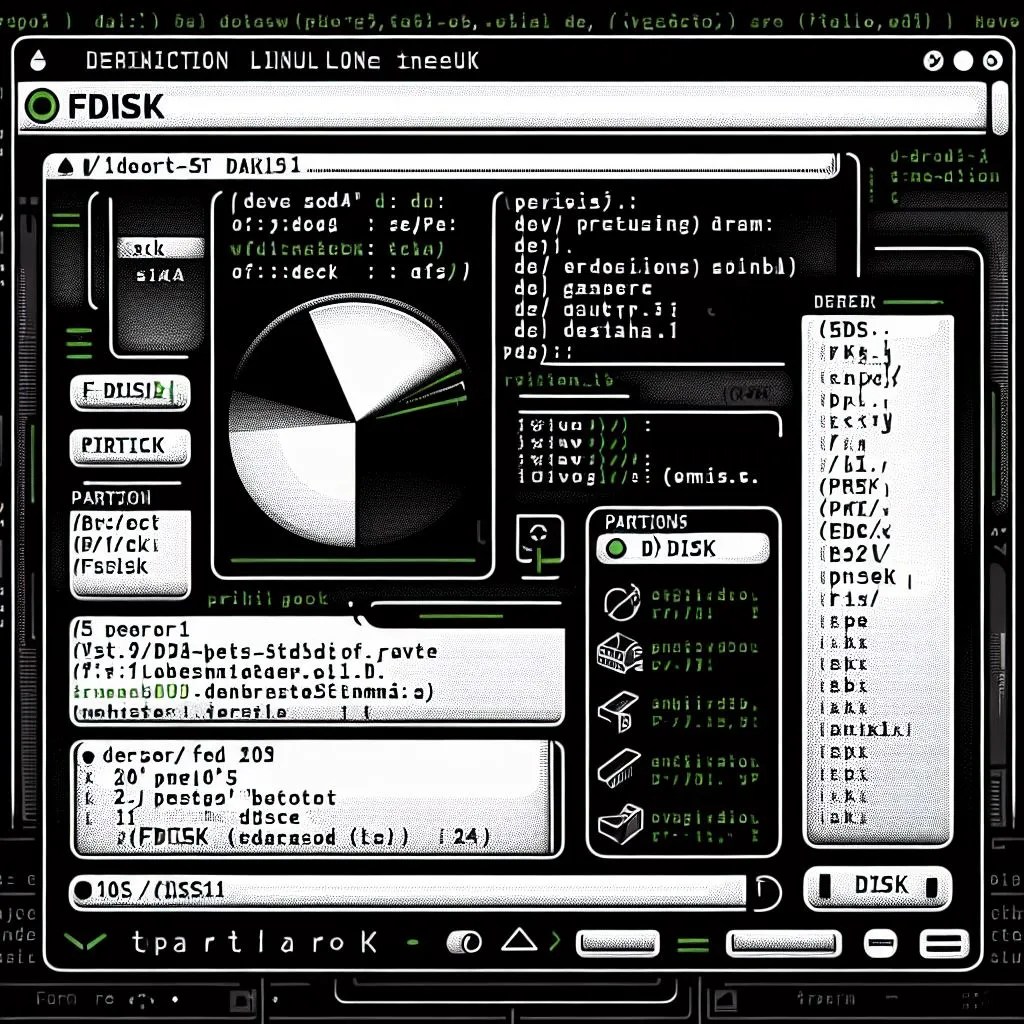Click the (5 peoror1 line in text panel
This screenshot has height=1024, width=1024.
(132, 630)
